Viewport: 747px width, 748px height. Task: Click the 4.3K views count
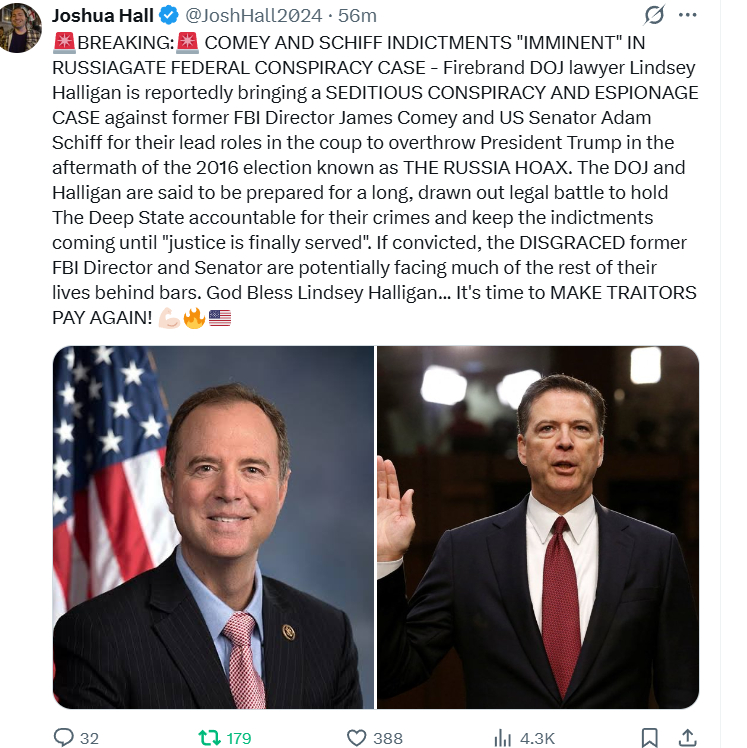click(x=538, y=738)
